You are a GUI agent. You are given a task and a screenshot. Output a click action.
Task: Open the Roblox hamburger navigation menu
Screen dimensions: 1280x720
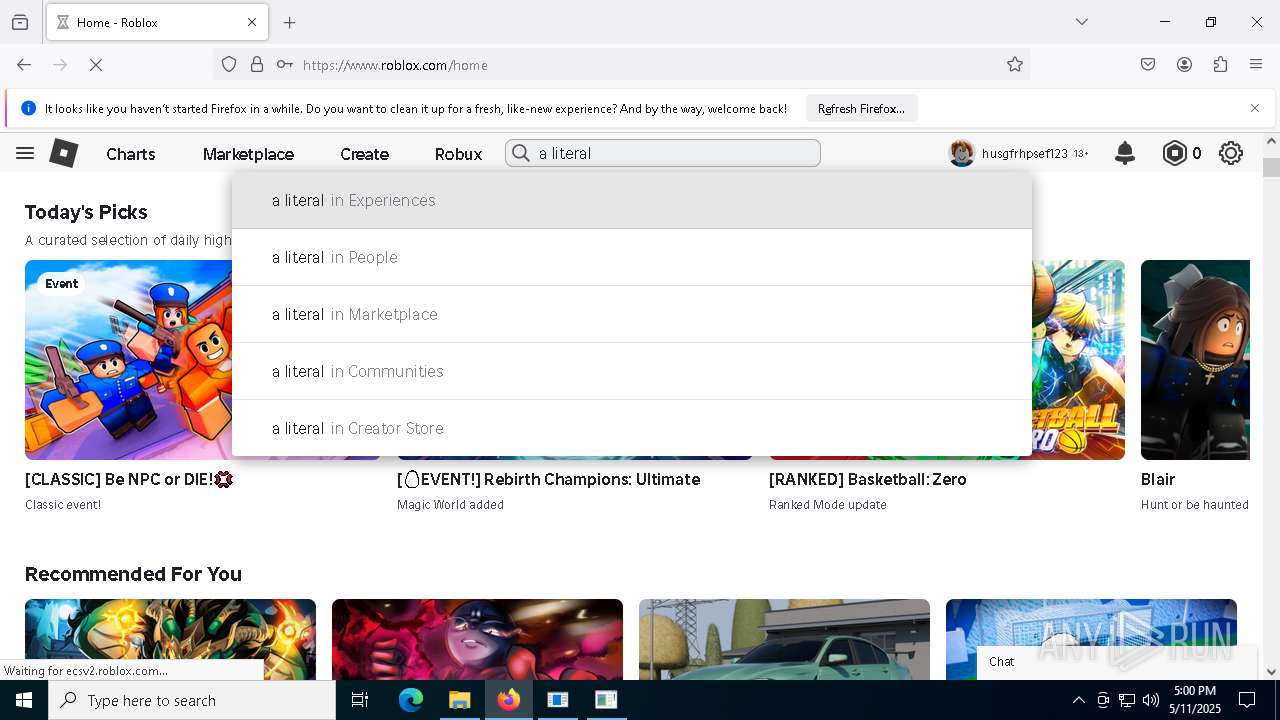pyautogui.click(x=25, y=153)
